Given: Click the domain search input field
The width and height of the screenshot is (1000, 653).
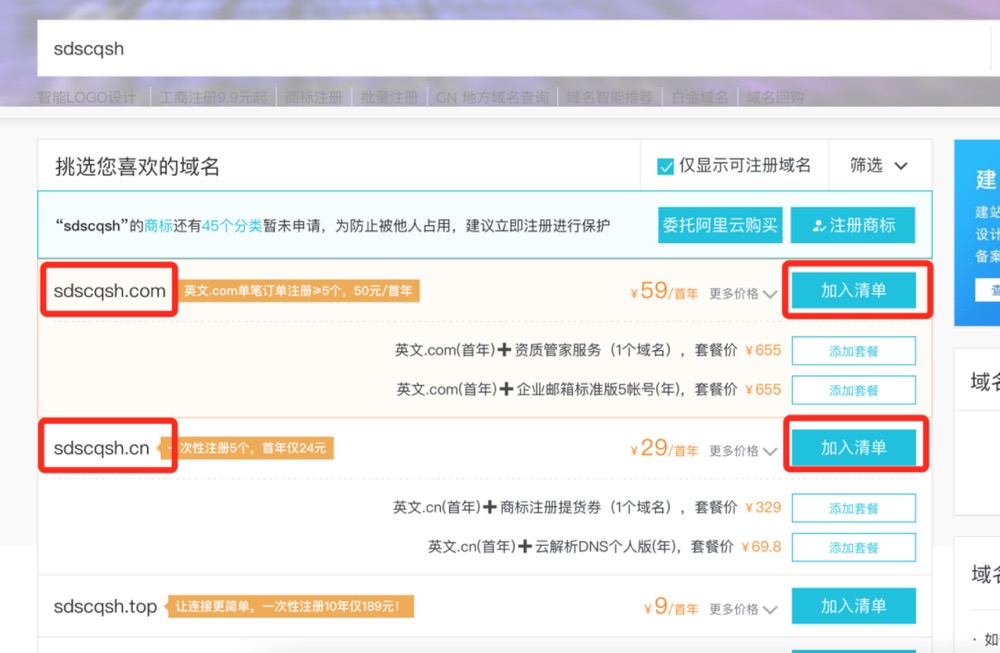Looking at the screenshot, I should (x=500, y=49).
